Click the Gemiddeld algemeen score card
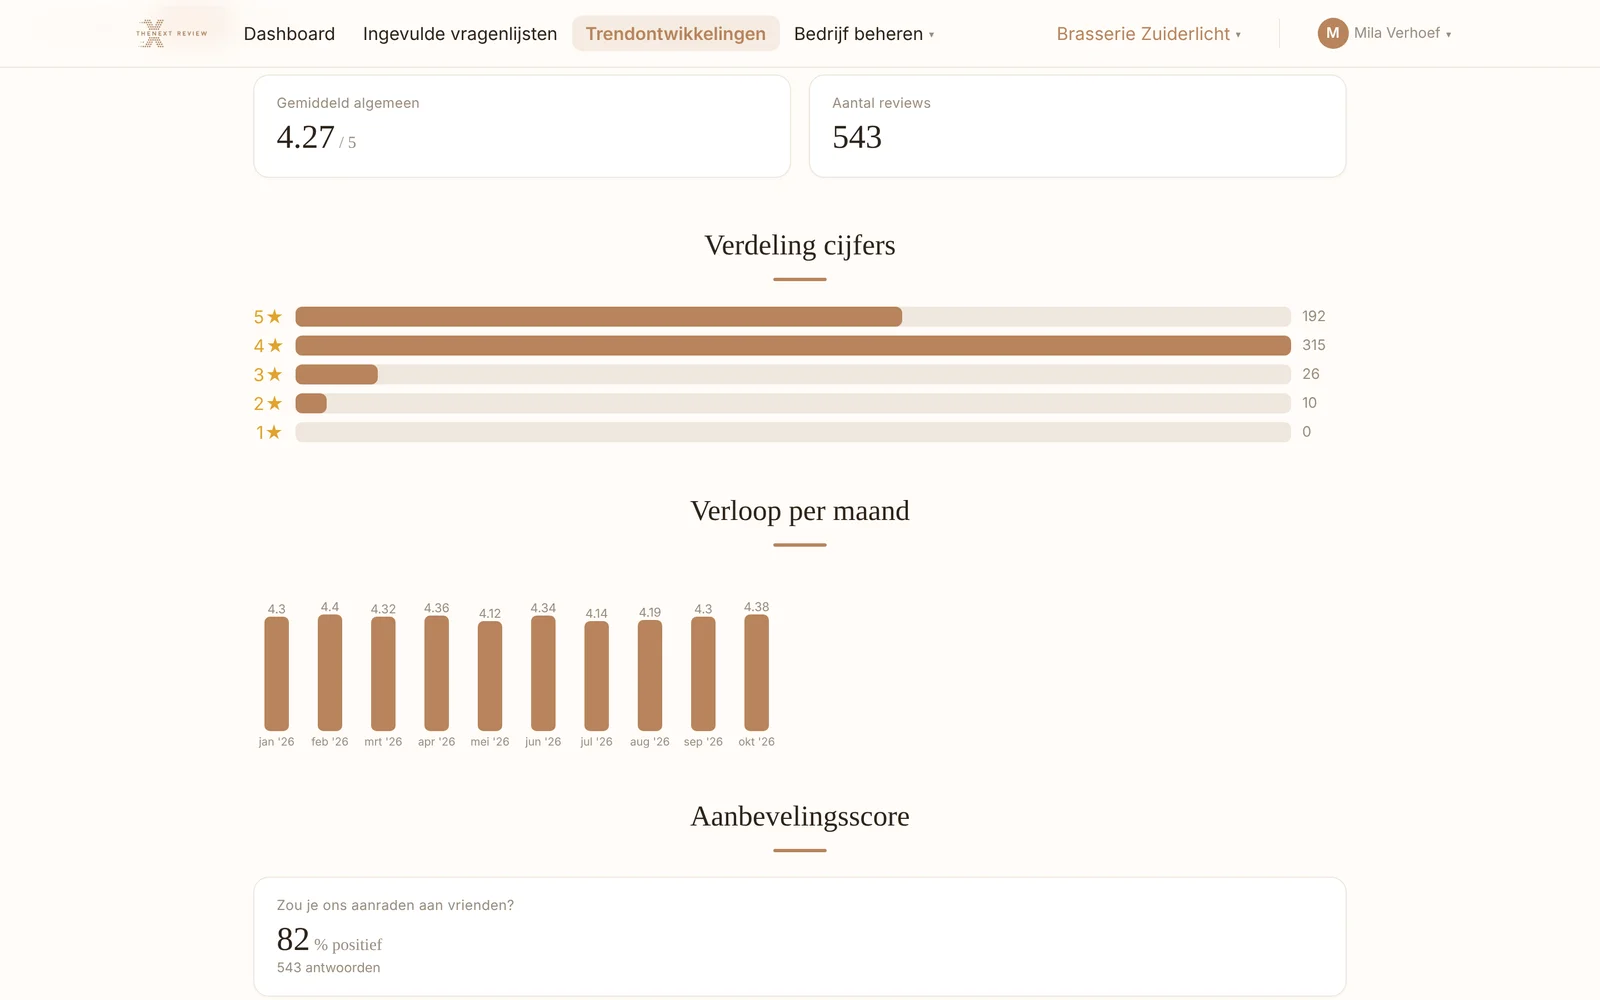1600x1000 pixels. pos(522,126)
